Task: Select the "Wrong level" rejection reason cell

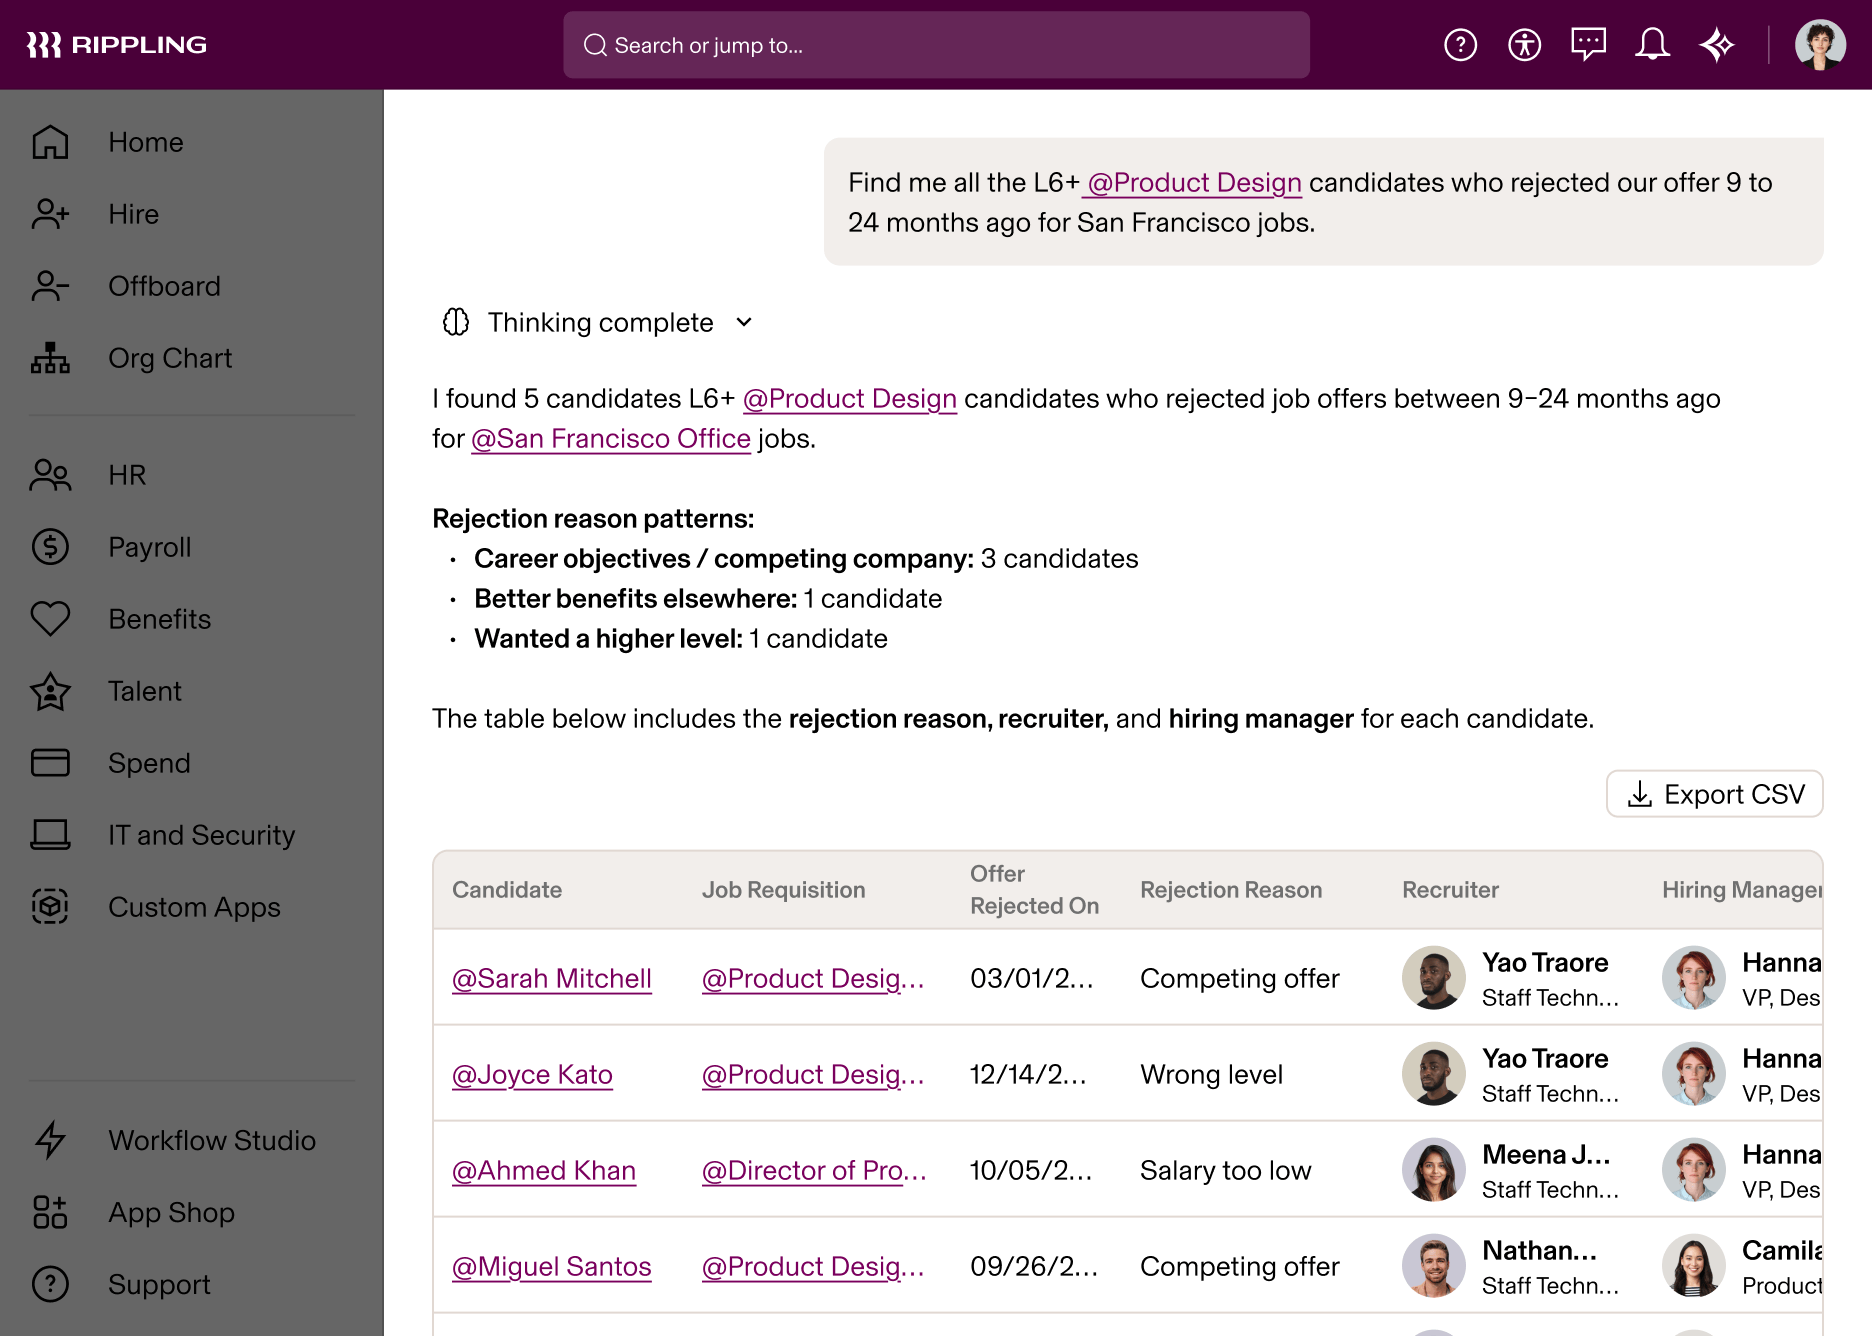Action: click(x=1211, y=1074)
